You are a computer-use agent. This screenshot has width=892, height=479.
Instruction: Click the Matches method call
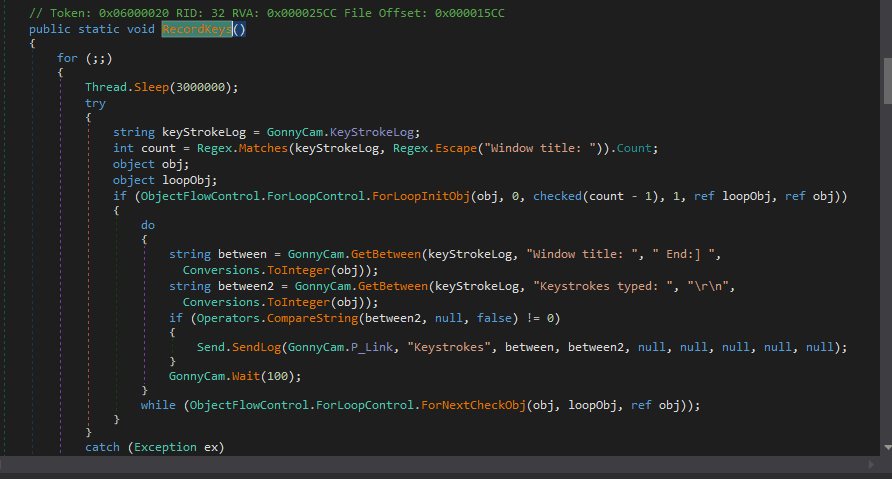point(263,148)
